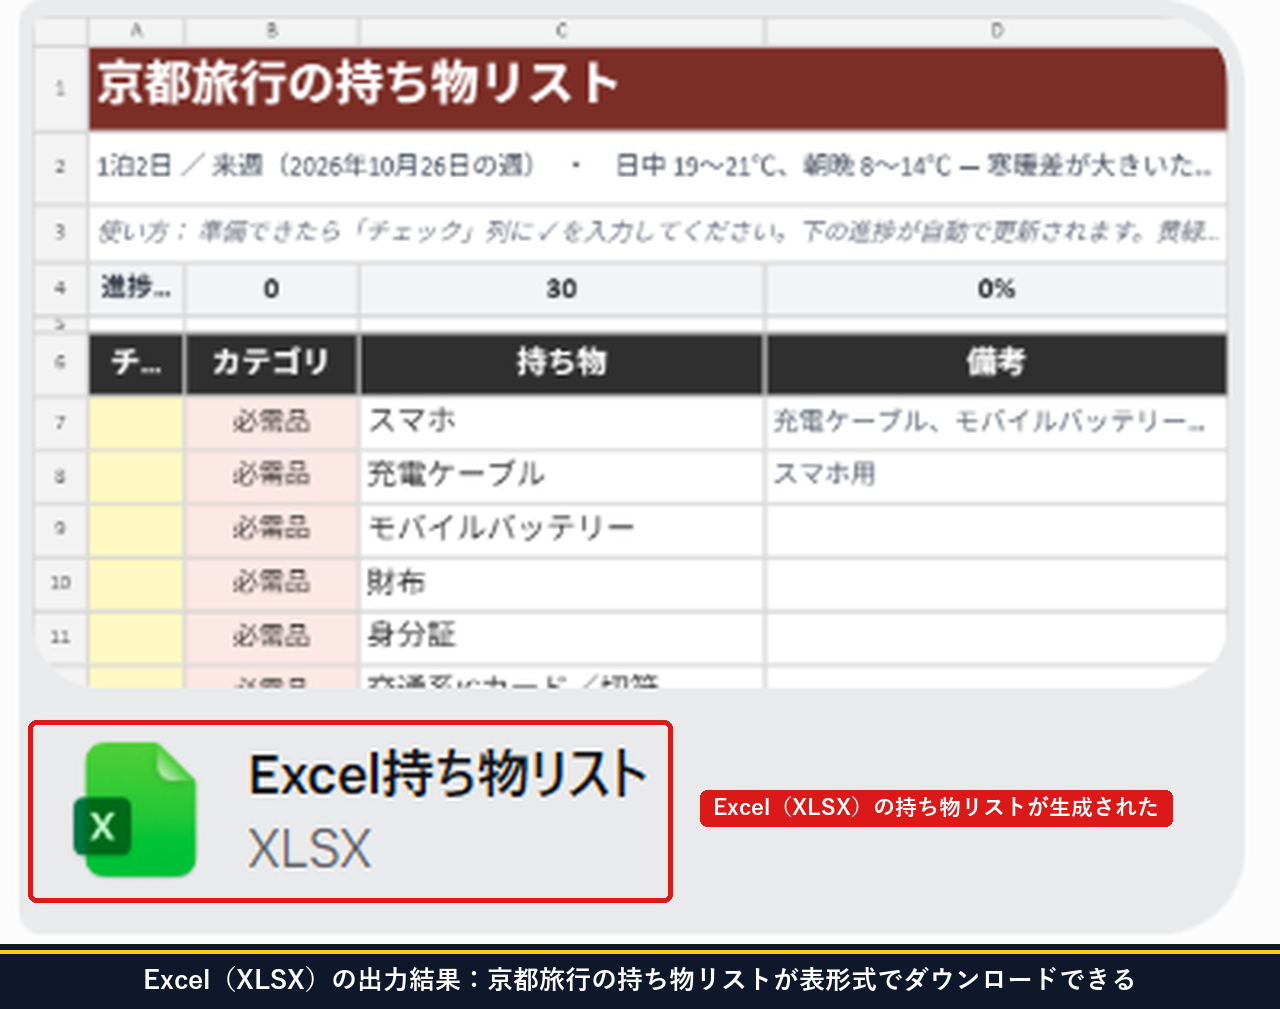Screen dimensions: 1280x1009
Task: Click the 持ち物 header cell
Action: pos(562,363)
